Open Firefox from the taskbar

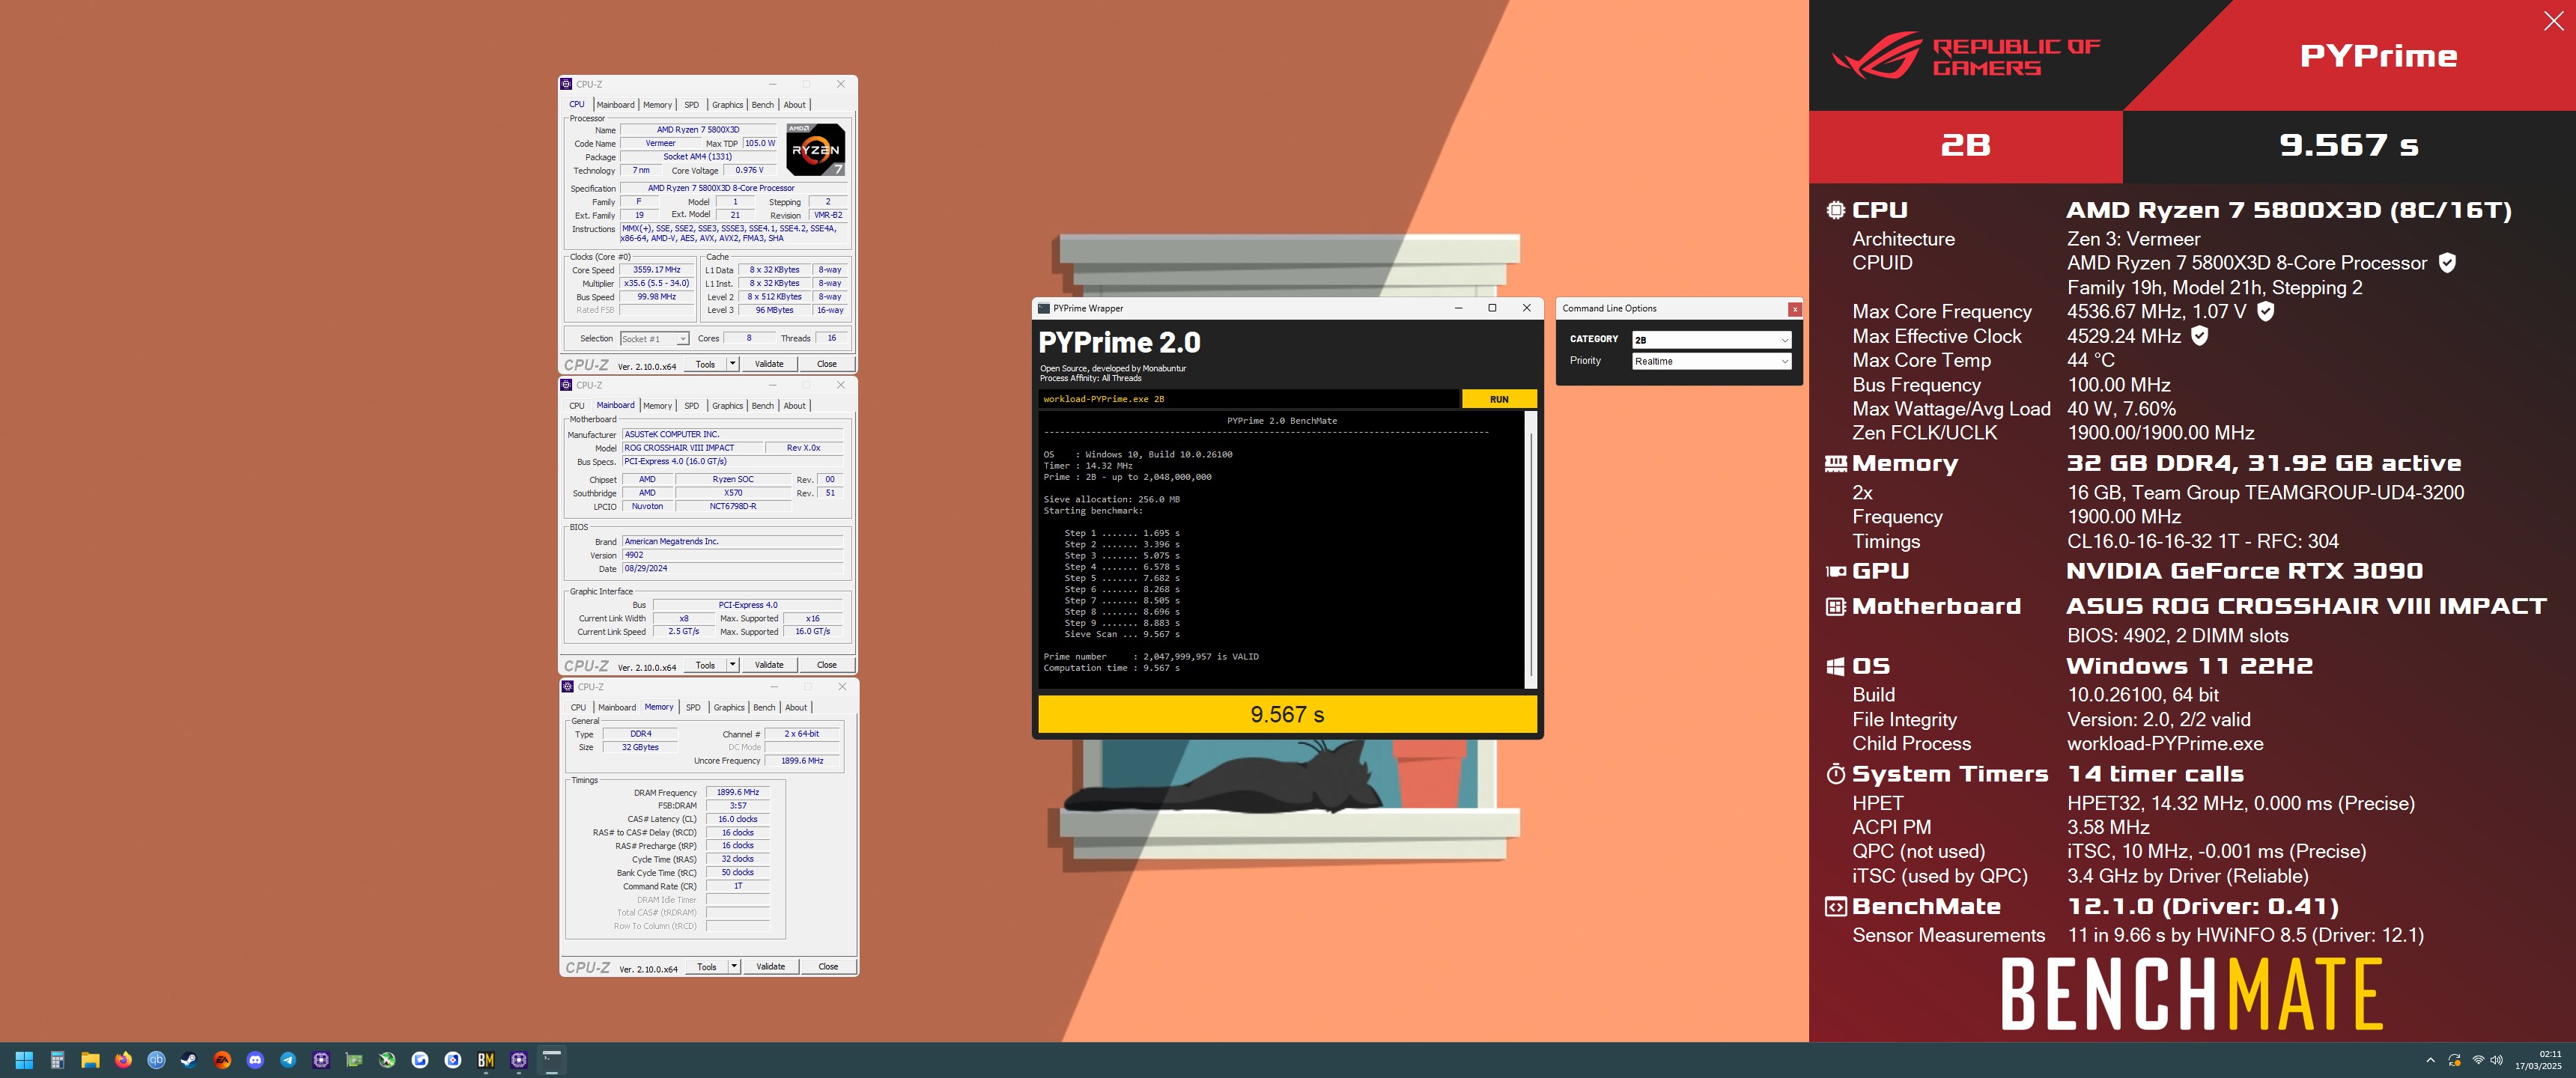(x=123, y=1060)
